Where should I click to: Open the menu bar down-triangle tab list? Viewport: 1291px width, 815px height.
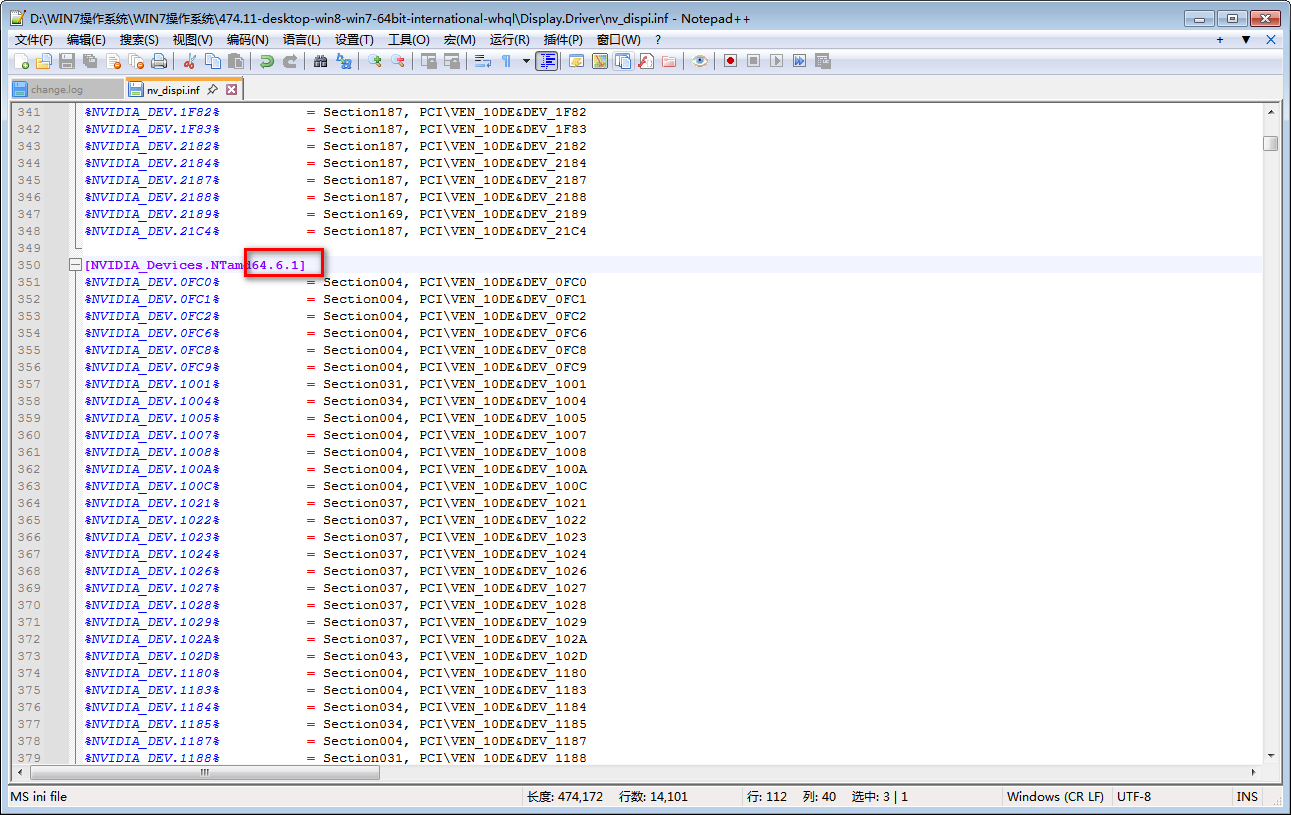coord(1246,40)
